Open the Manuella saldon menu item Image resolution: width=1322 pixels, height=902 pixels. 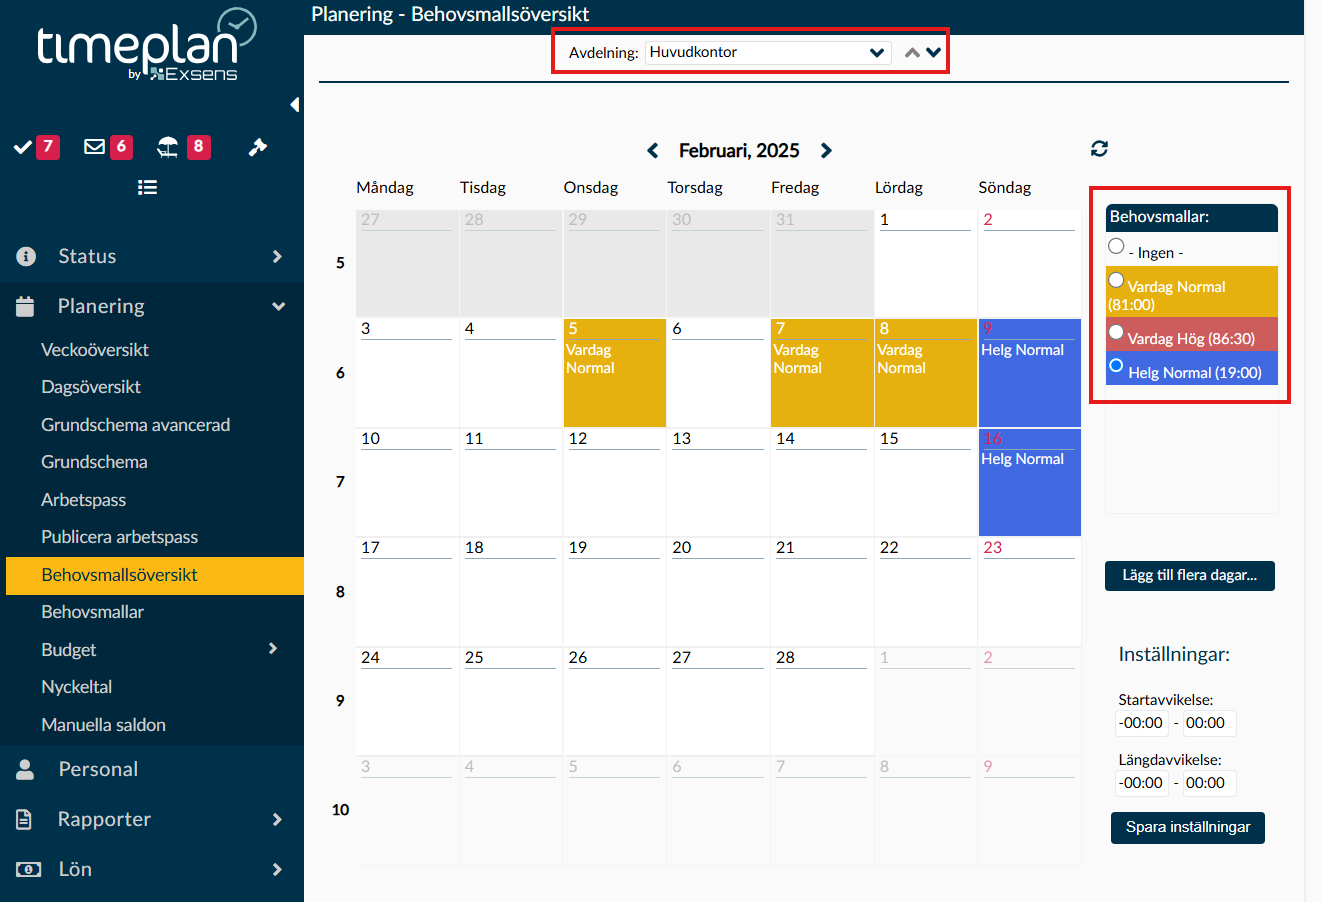point(103,725)
